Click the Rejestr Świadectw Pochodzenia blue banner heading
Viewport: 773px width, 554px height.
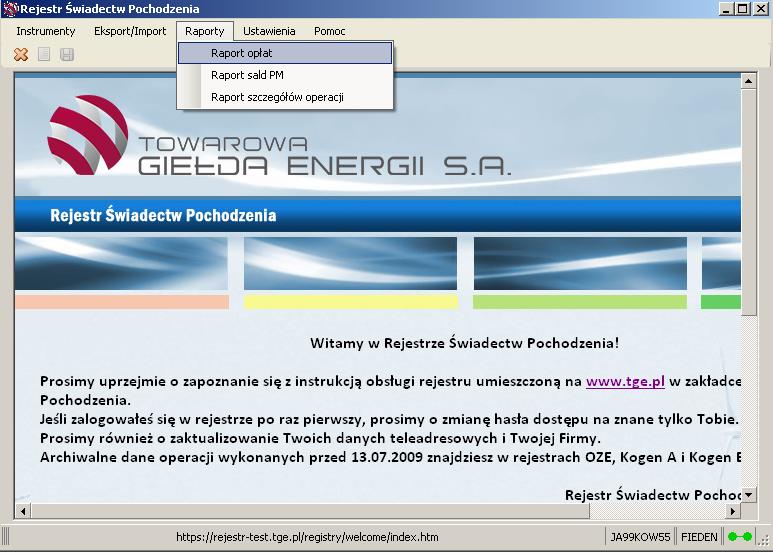tap(163, 215)
